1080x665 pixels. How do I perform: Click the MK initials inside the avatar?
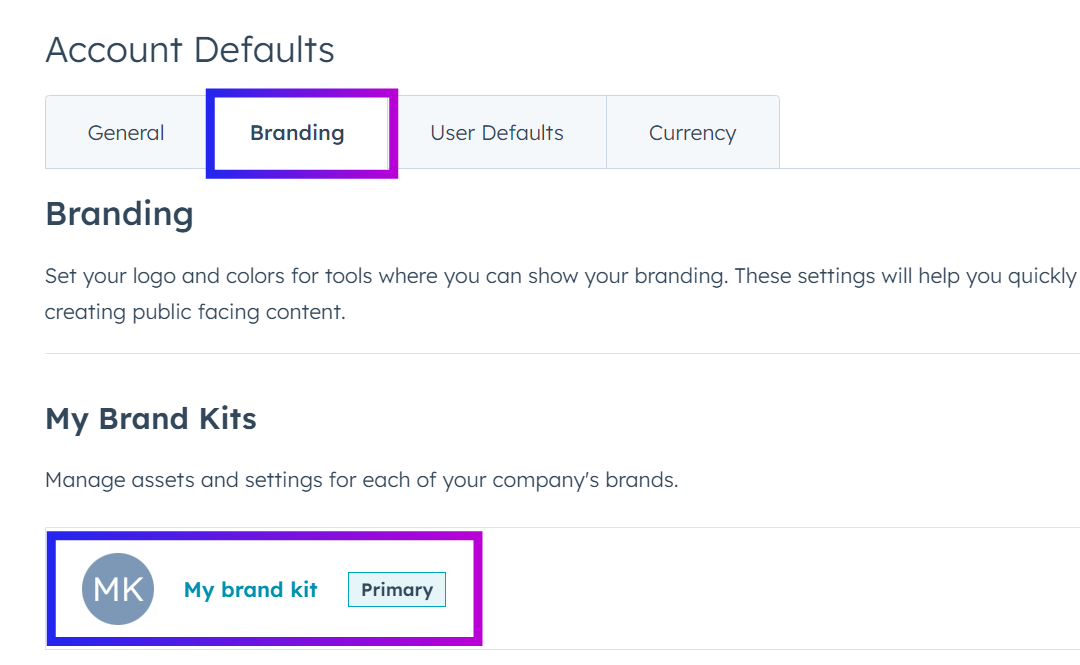[x=117, y=589]
